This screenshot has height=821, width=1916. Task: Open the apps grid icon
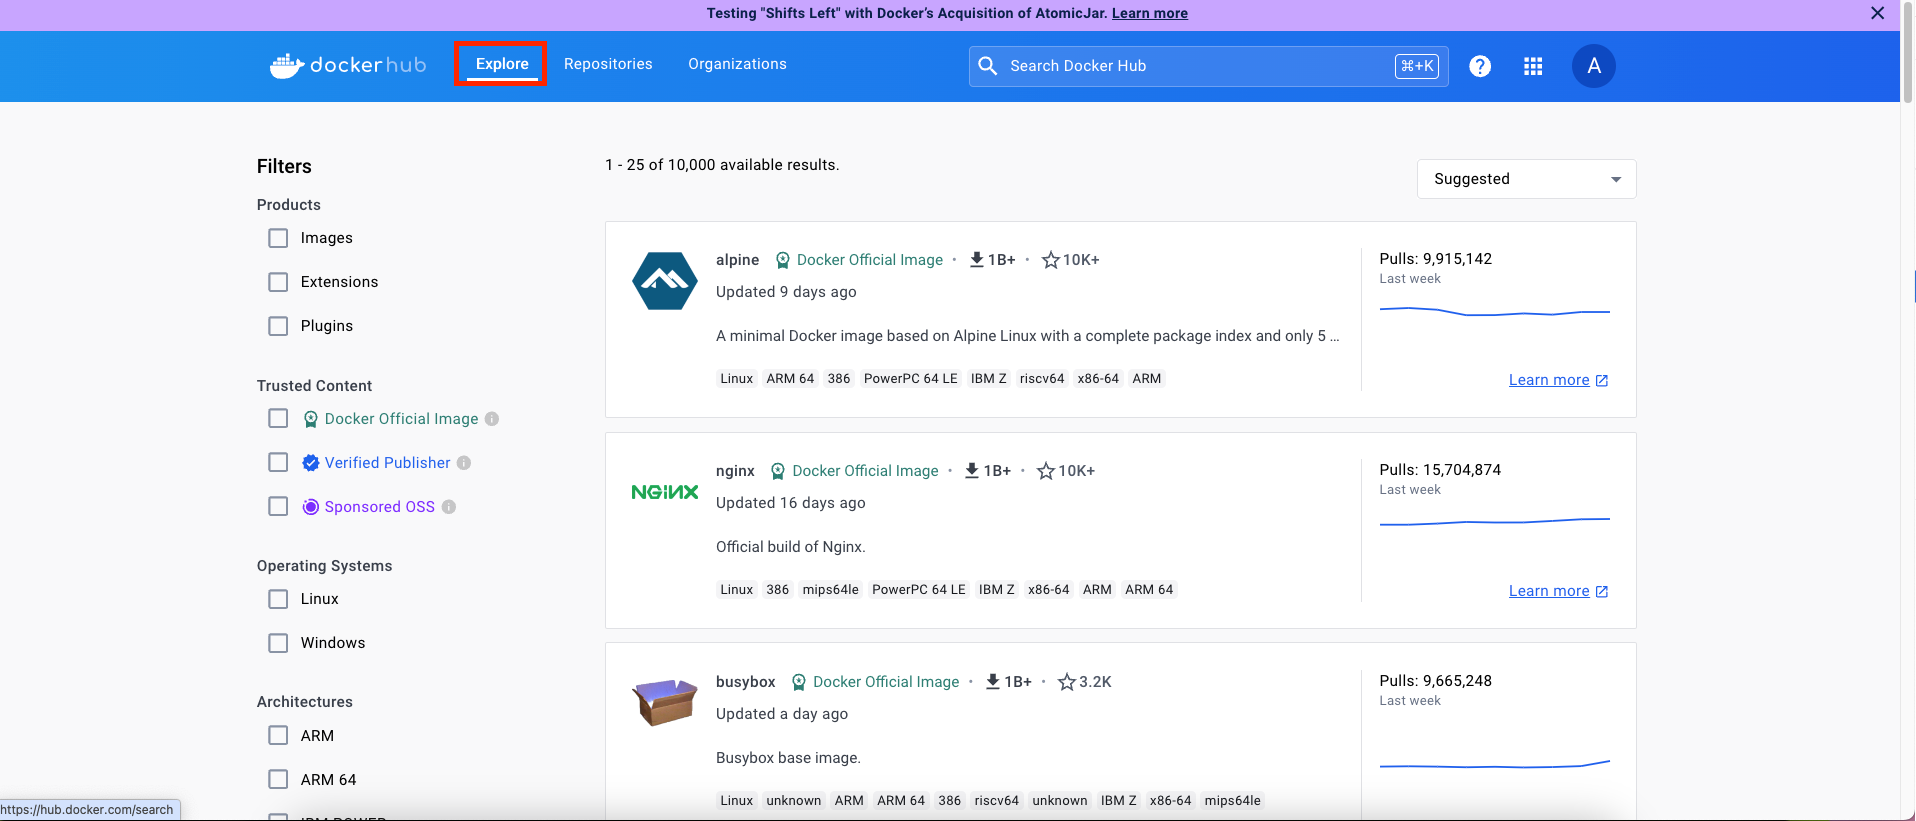pos(1533,66)
